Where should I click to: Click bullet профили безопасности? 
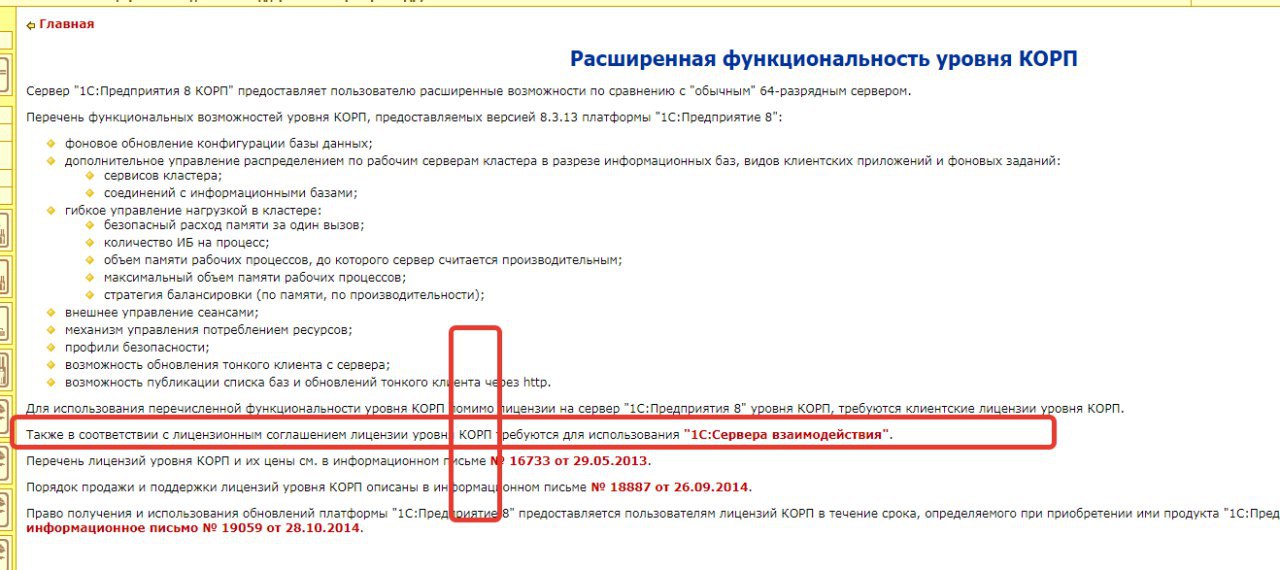(137, 347)
